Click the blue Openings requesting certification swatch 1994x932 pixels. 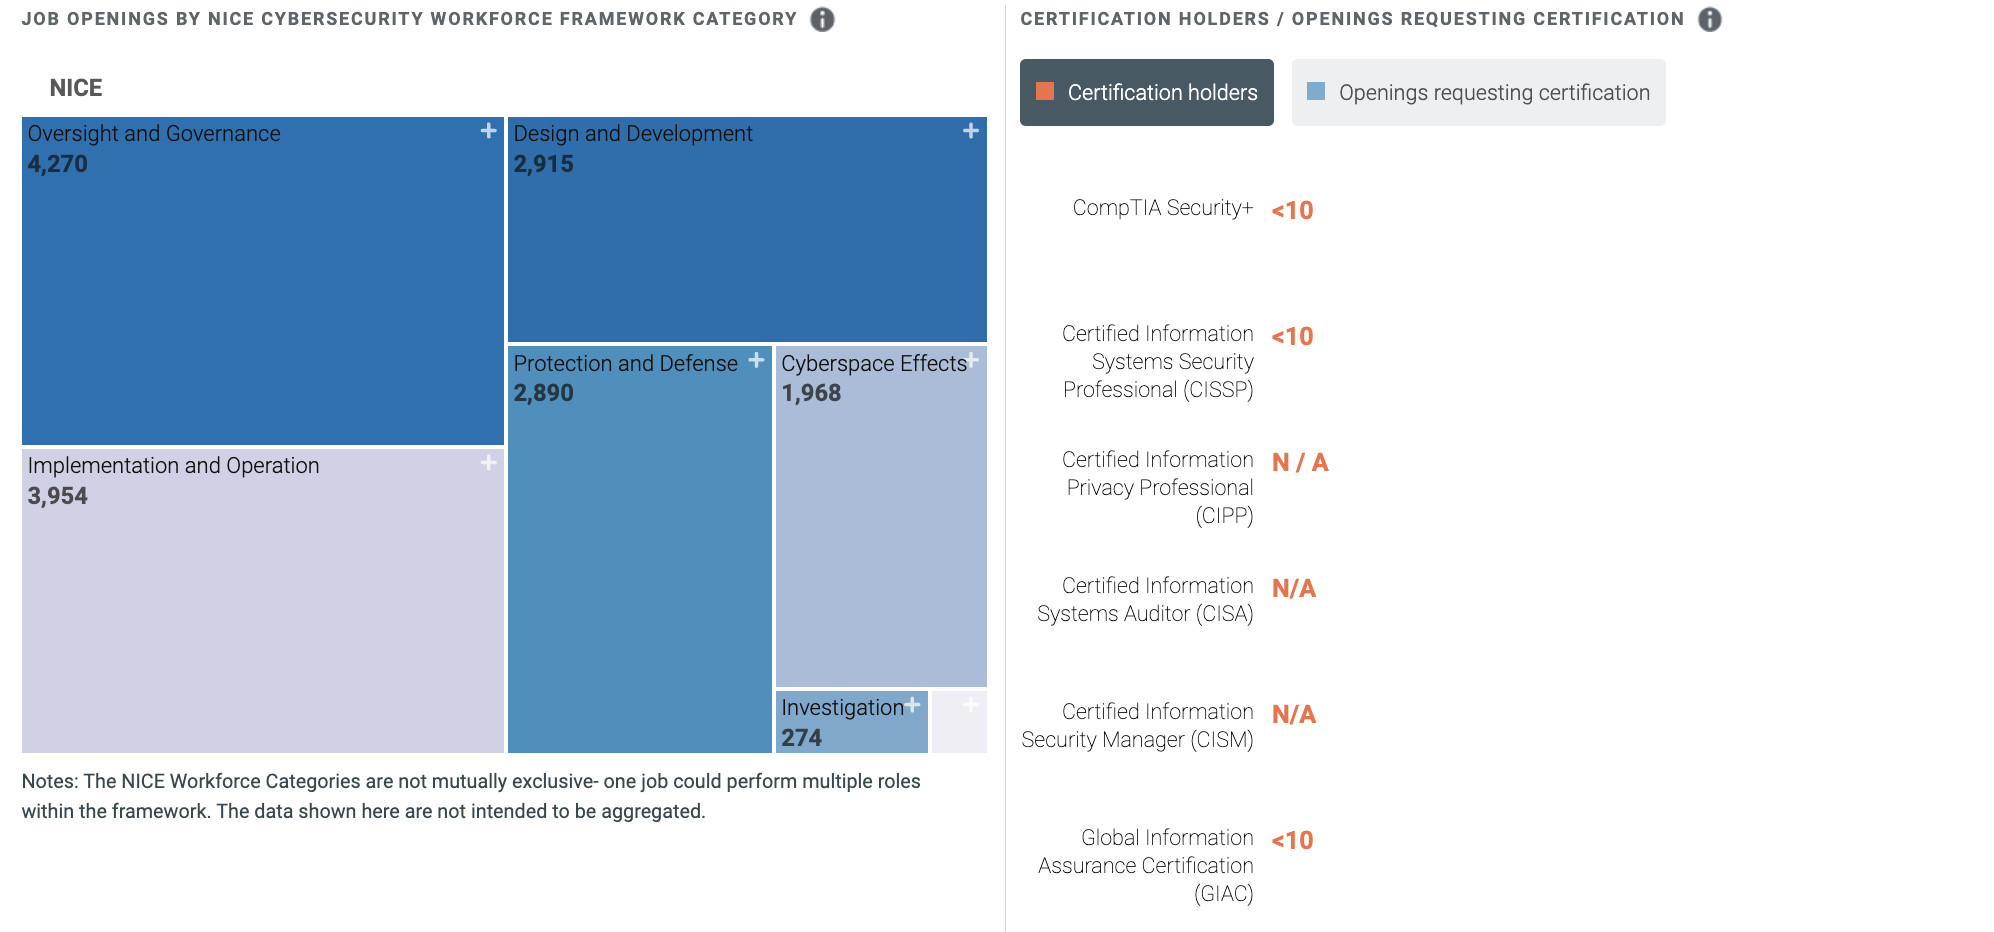tap(1316, 91)
